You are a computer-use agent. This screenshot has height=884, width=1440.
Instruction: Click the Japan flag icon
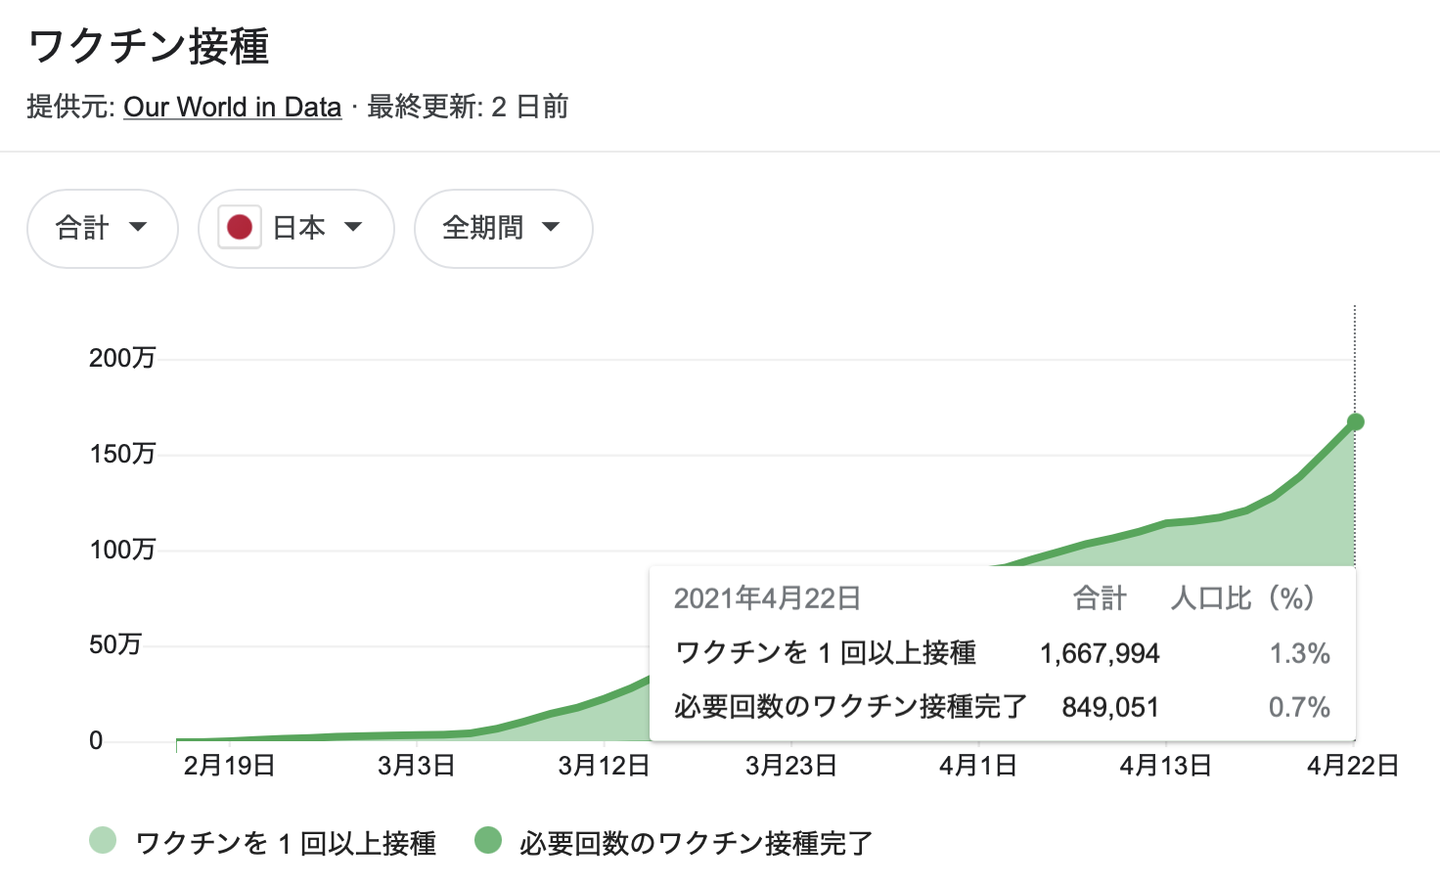click(239, 228)
